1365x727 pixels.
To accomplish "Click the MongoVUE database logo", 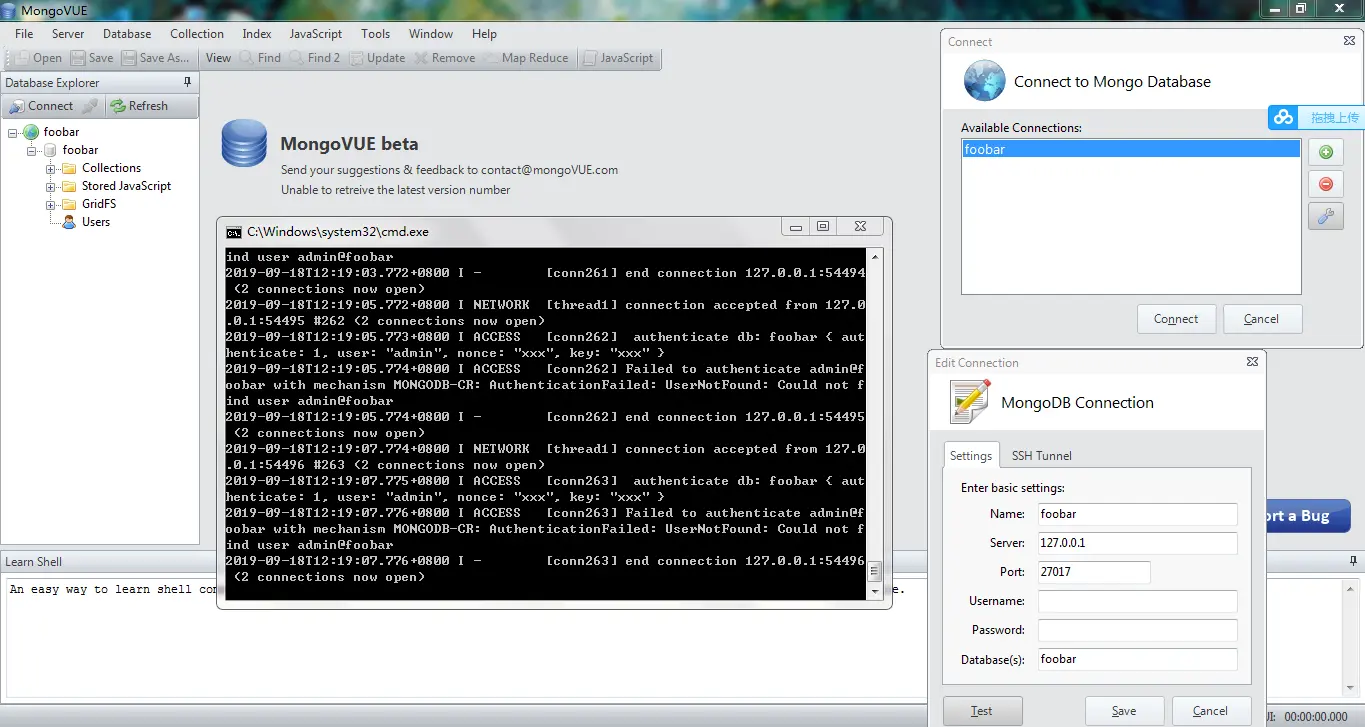I will (244, 143).
